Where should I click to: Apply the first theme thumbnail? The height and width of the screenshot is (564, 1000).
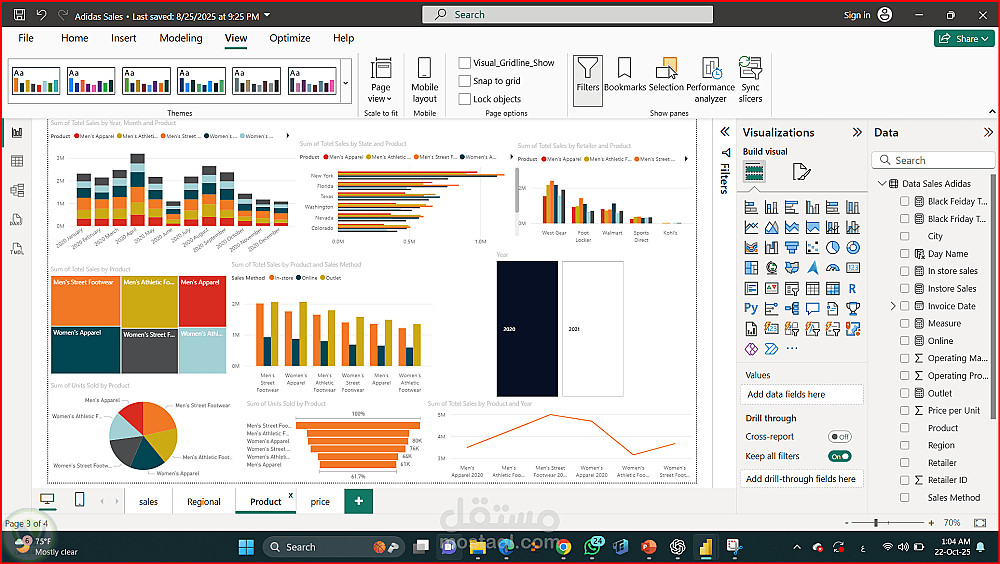[x=36, y=81]
